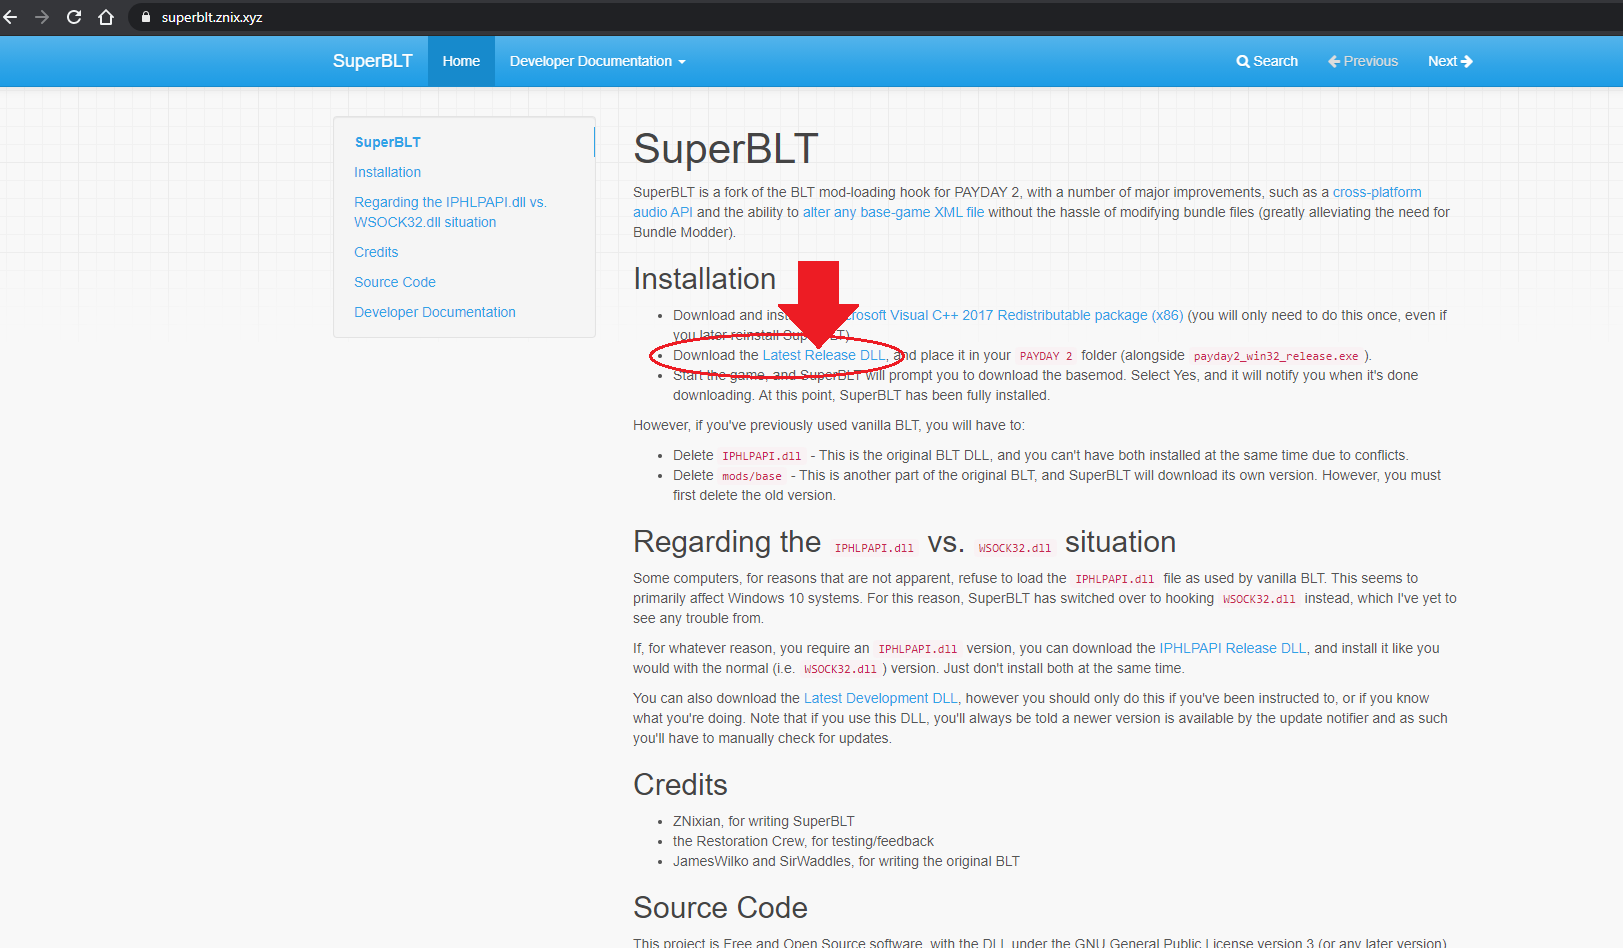Viewport: 1623px width, 948px height.
Task: Click the mods/base code text
Action: (752, 476)
